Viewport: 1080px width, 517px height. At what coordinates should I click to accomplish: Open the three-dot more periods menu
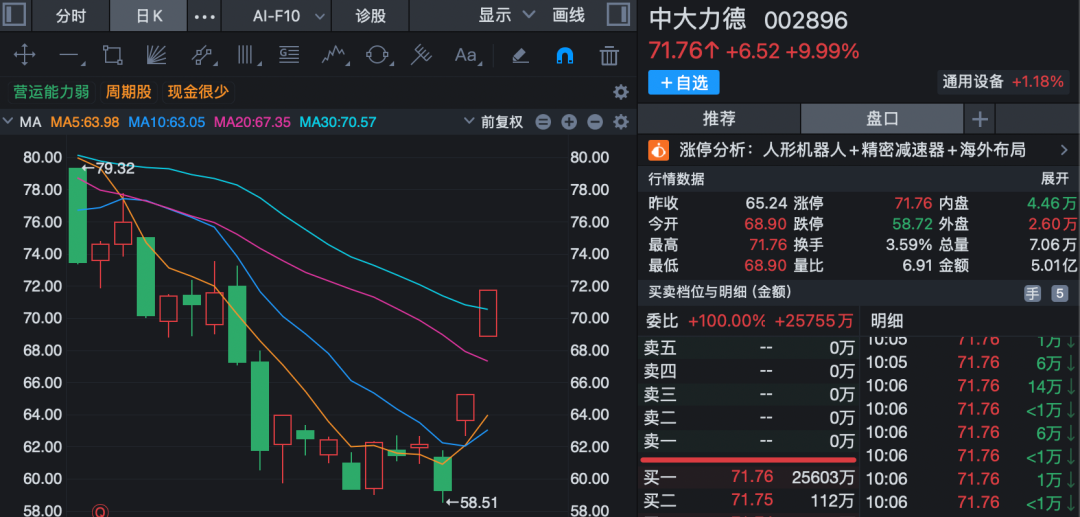(x=205, y=16)
